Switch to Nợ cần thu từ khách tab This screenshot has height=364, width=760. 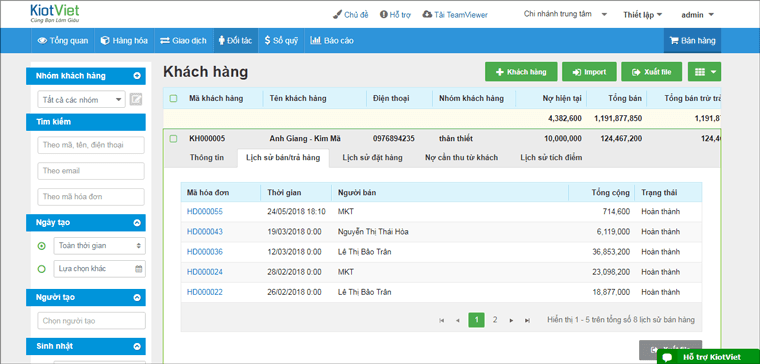(461, 158)
